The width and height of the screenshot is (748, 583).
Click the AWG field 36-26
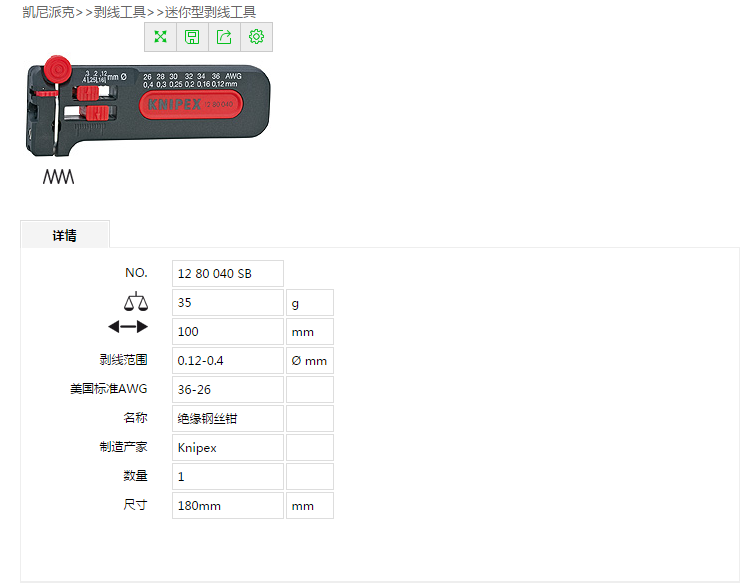pos(228,389)
